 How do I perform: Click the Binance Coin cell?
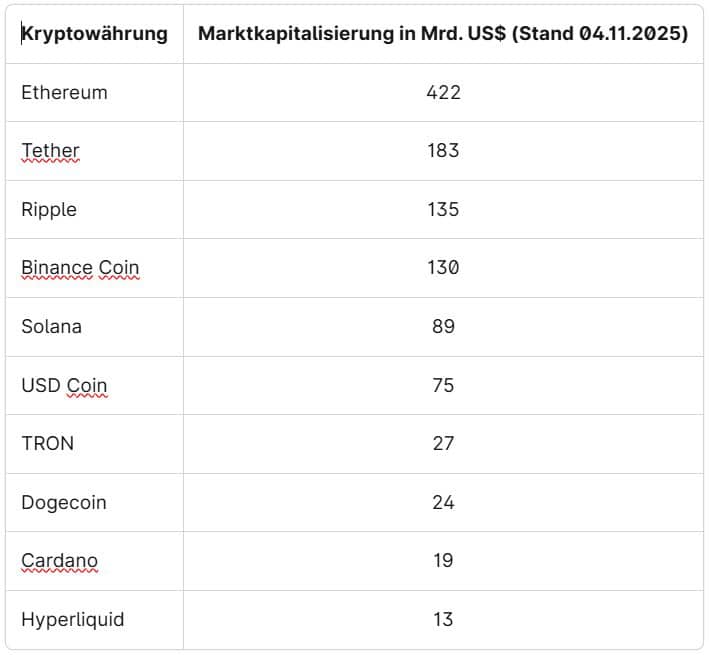coord(80,268)
